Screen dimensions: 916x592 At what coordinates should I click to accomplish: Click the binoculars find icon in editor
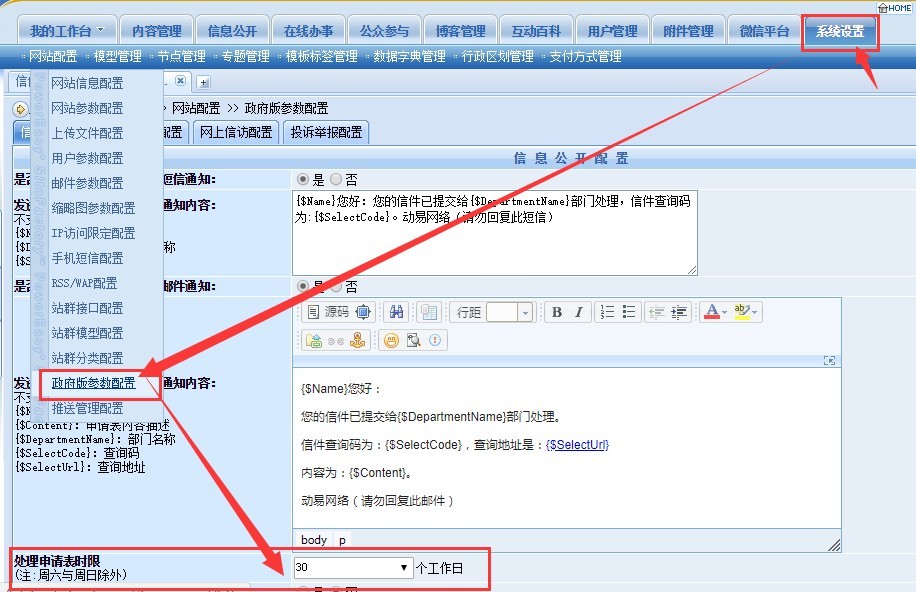(x=397, y=313)
